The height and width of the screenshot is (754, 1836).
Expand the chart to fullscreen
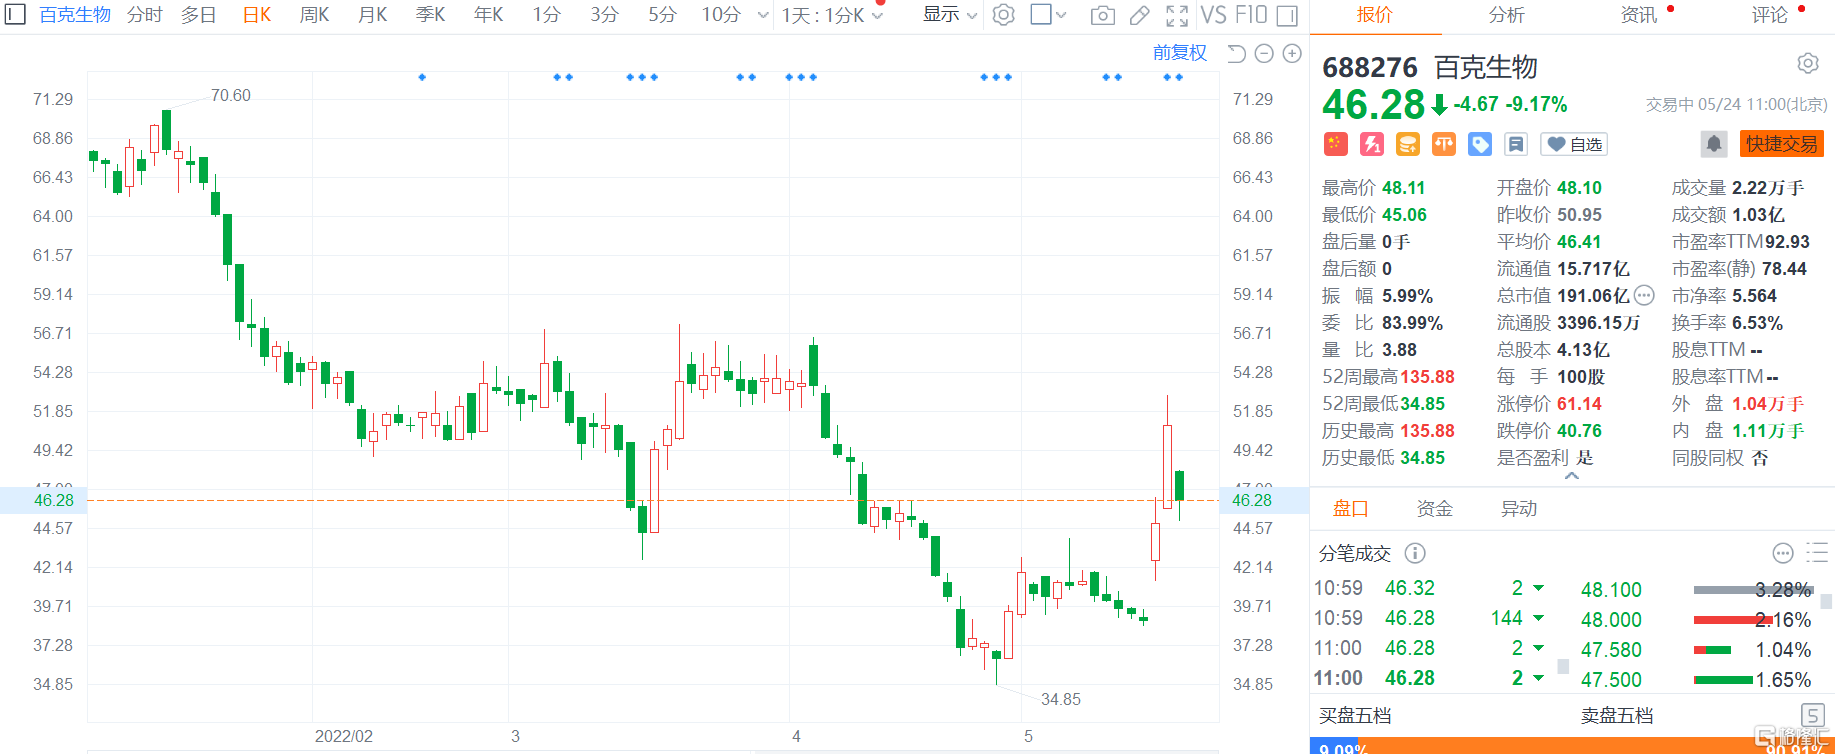pos(1177,15)
